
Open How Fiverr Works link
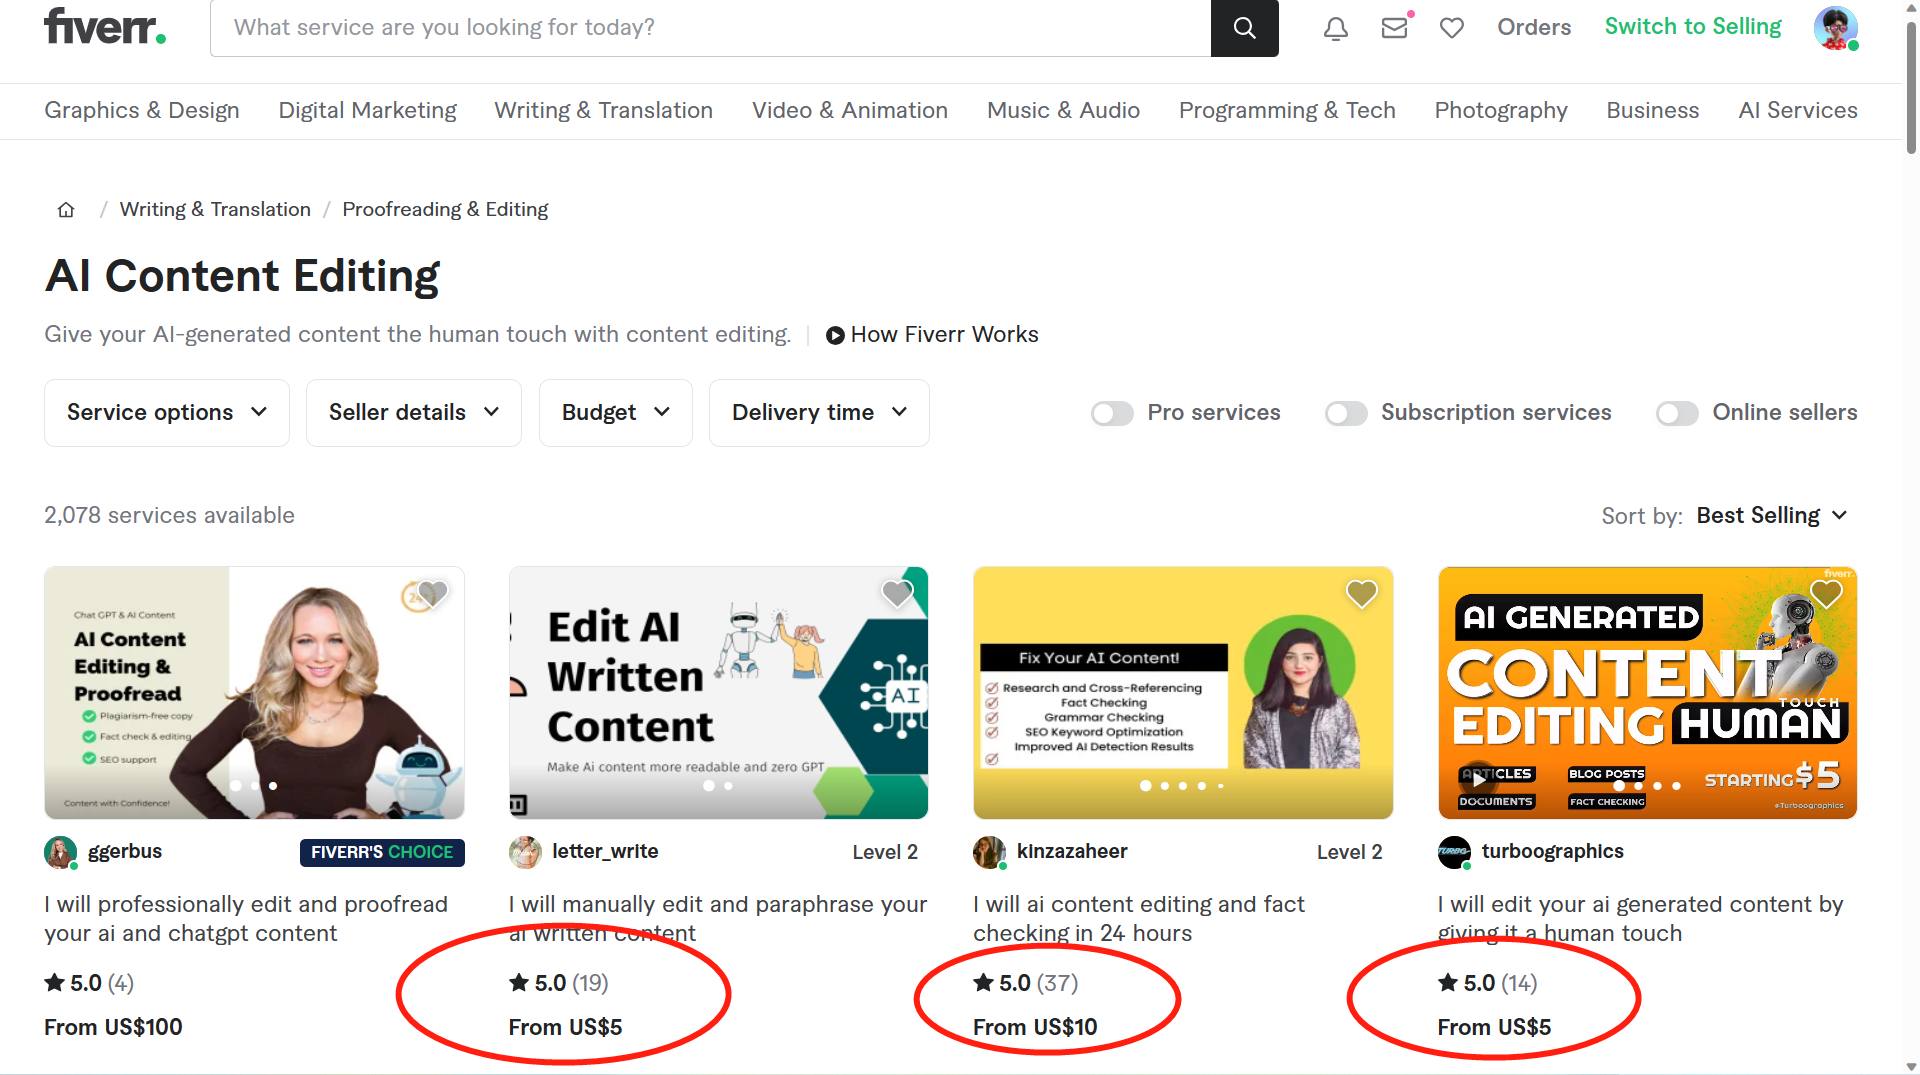944,335
